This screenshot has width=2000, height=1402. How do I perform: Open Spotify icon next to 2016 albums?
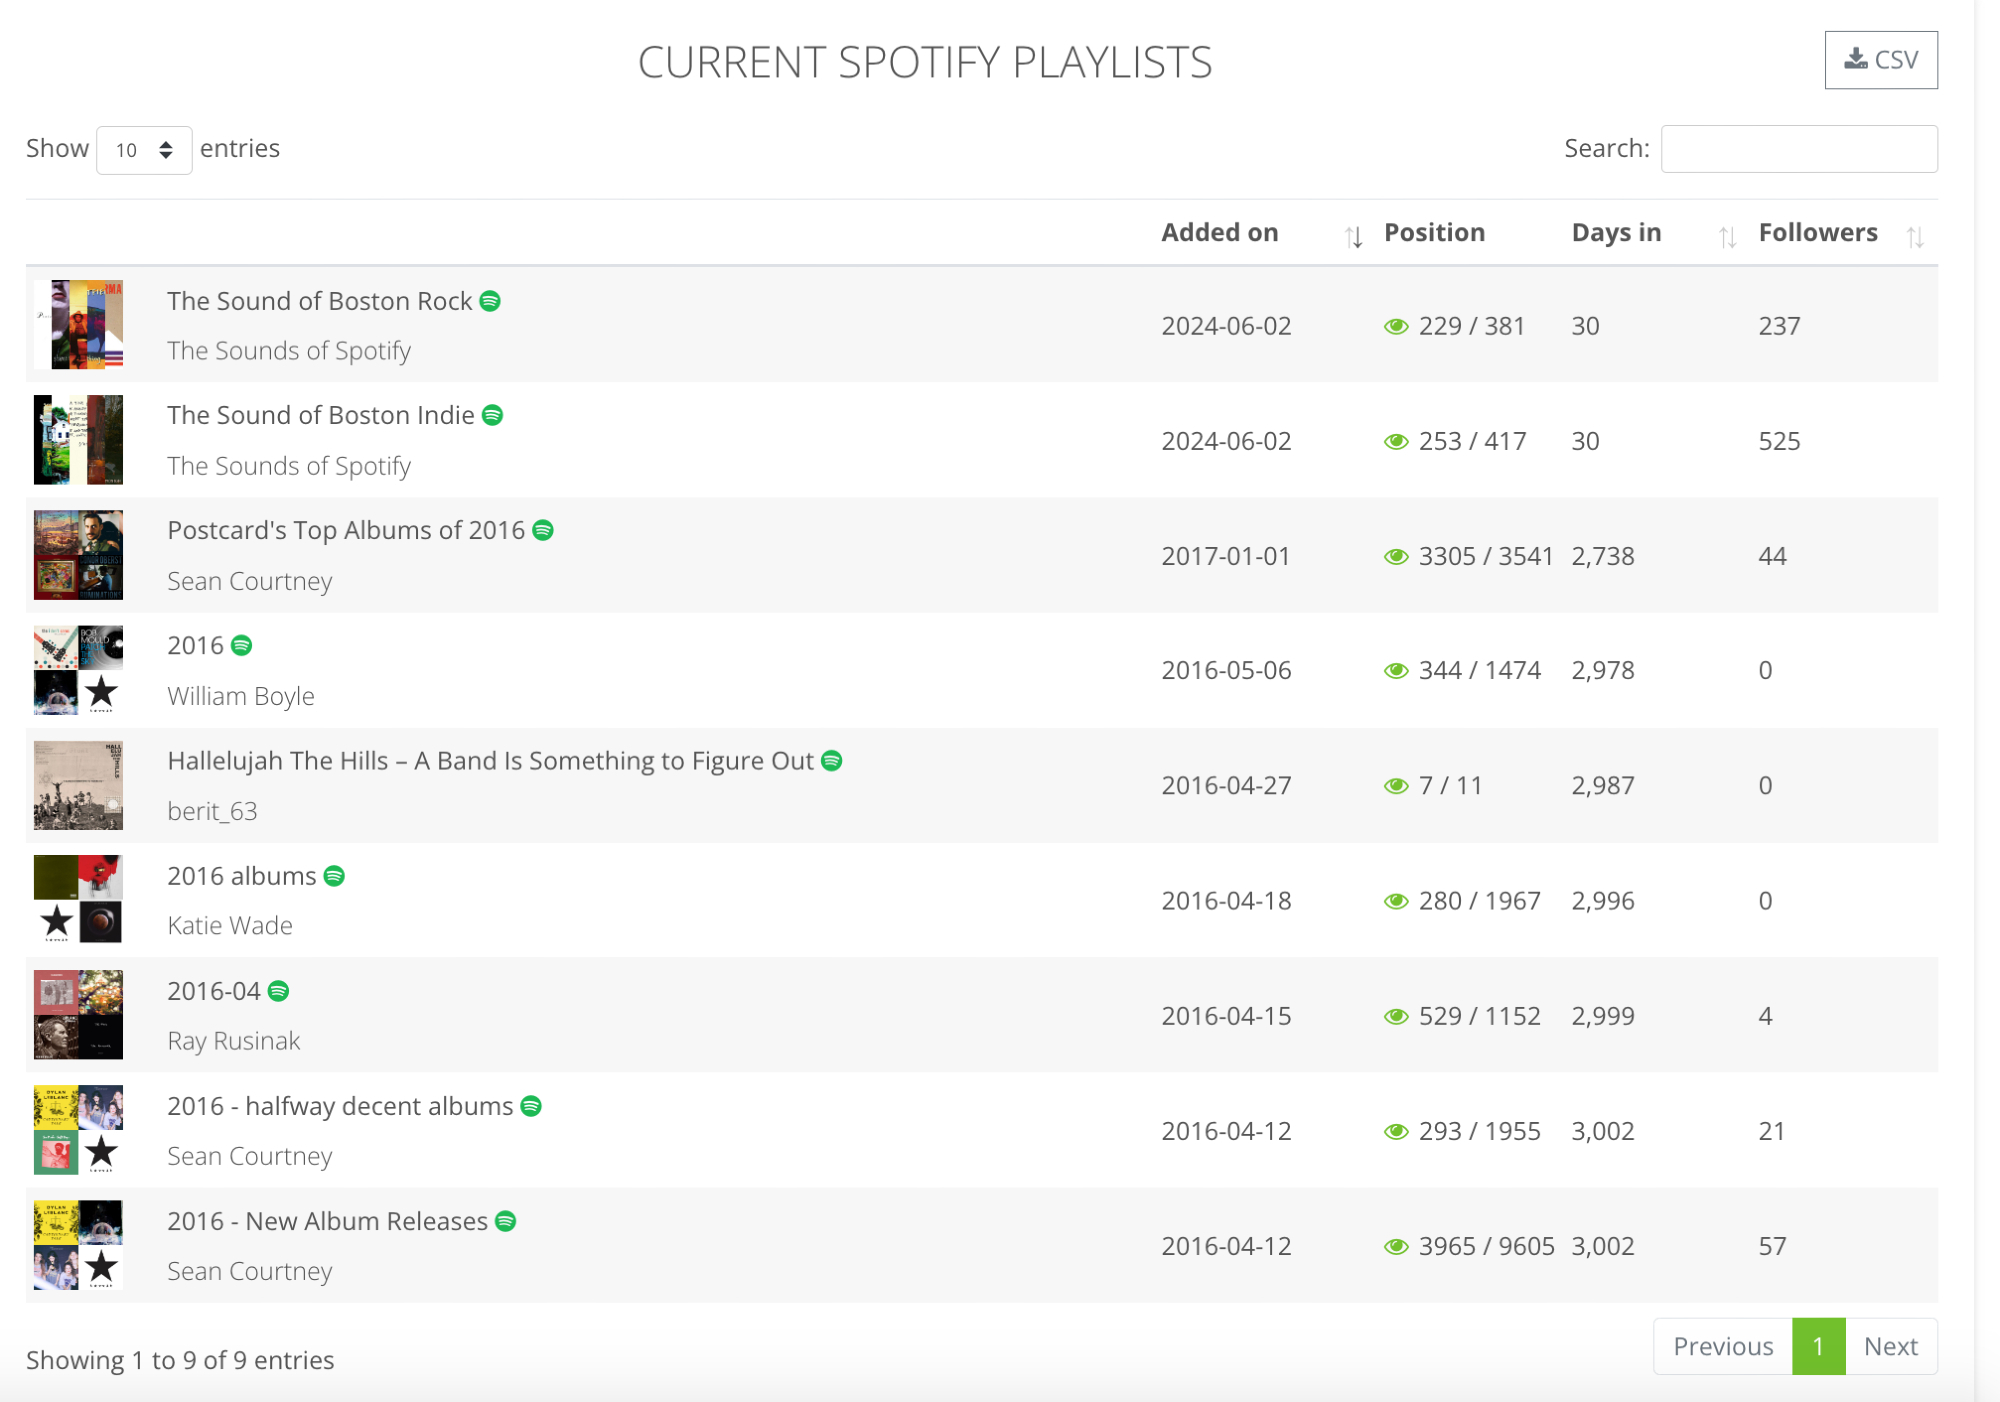[334, 876]
